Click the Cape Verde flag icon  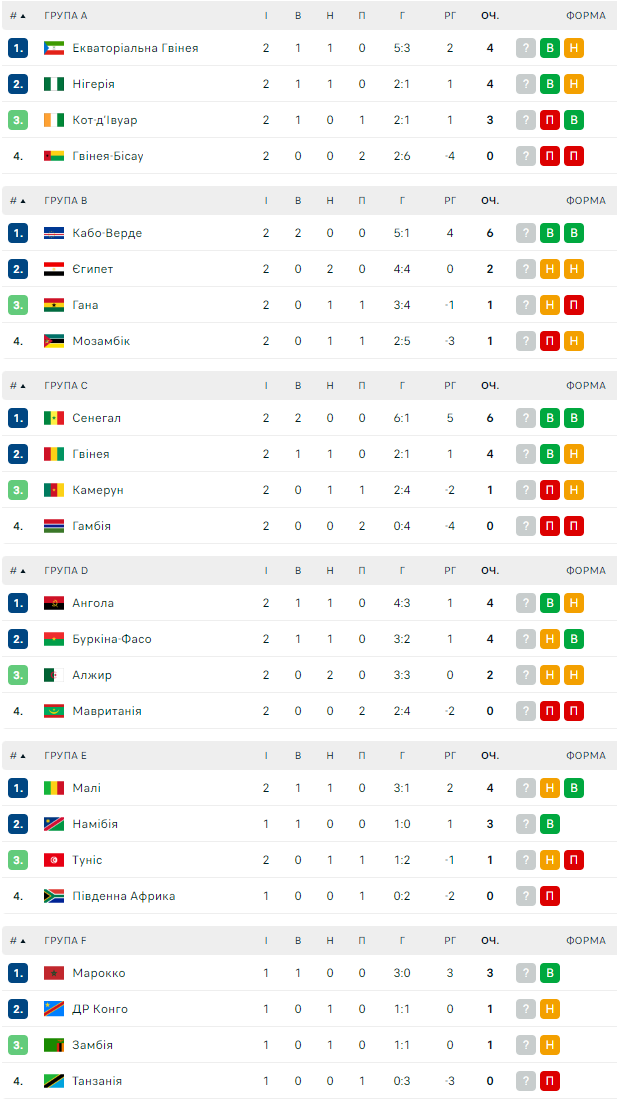(x=54, y=233)
